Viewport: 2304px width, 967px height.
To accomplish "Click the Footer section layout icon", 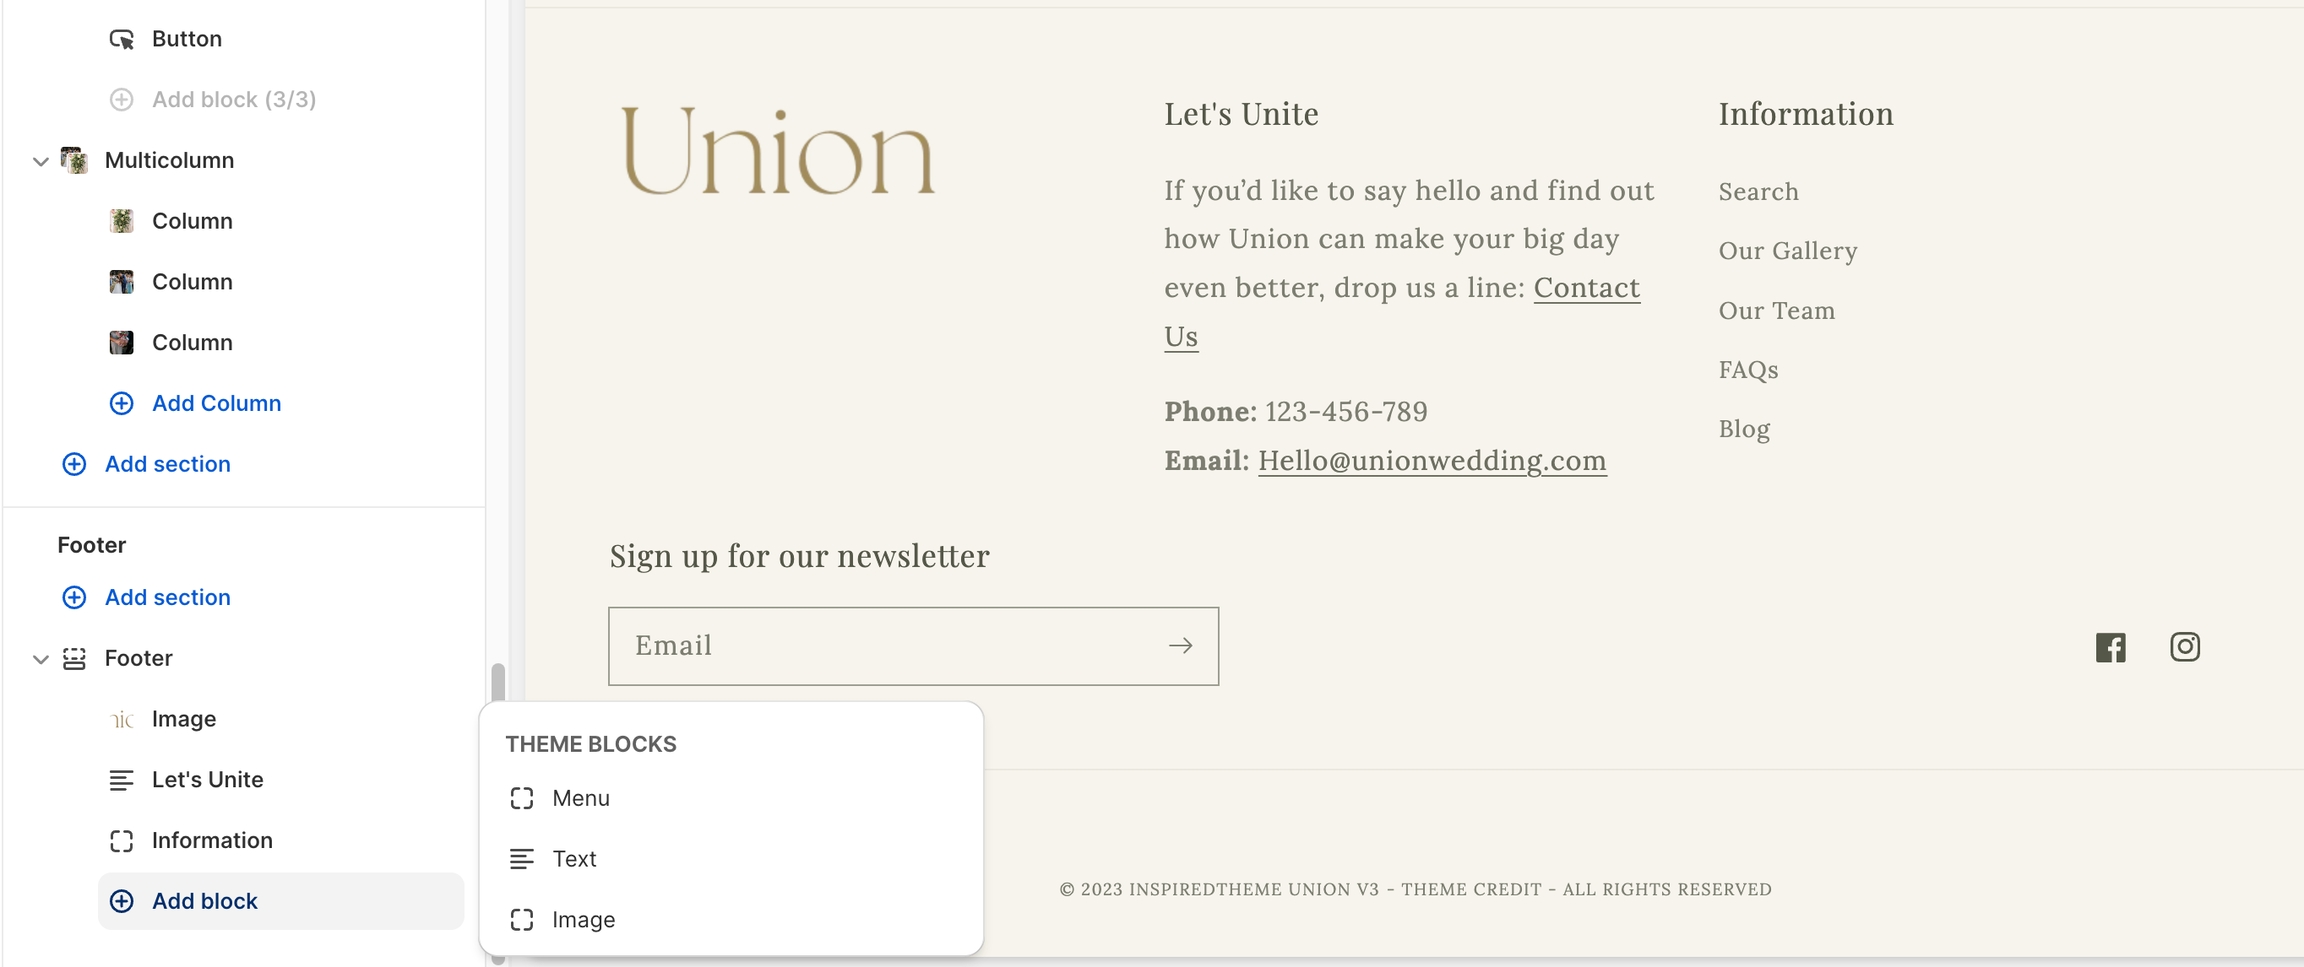I will tap(74, 658).
